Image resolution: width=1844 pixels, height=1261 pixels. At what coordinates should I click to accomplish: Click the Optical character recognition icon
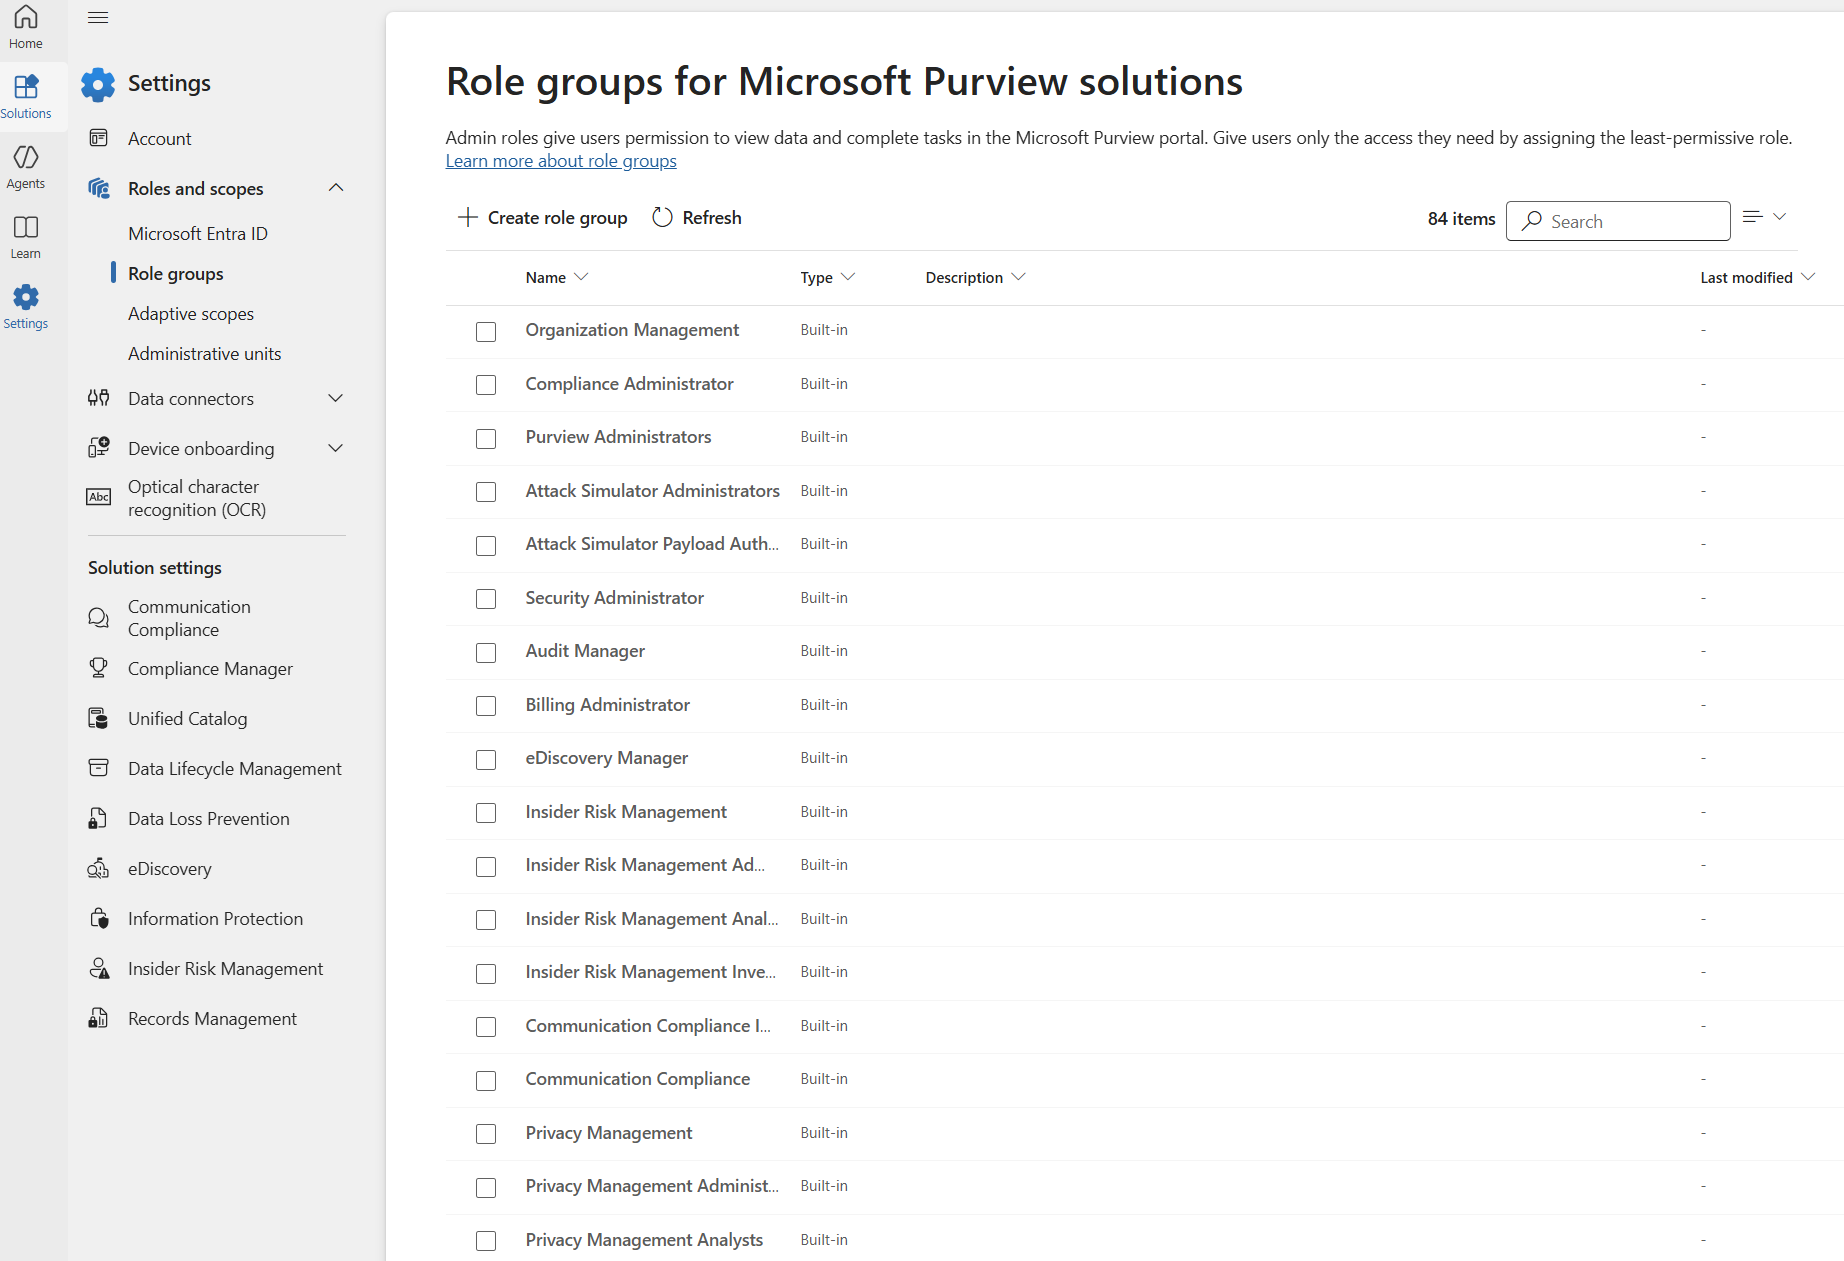point(98,497)
